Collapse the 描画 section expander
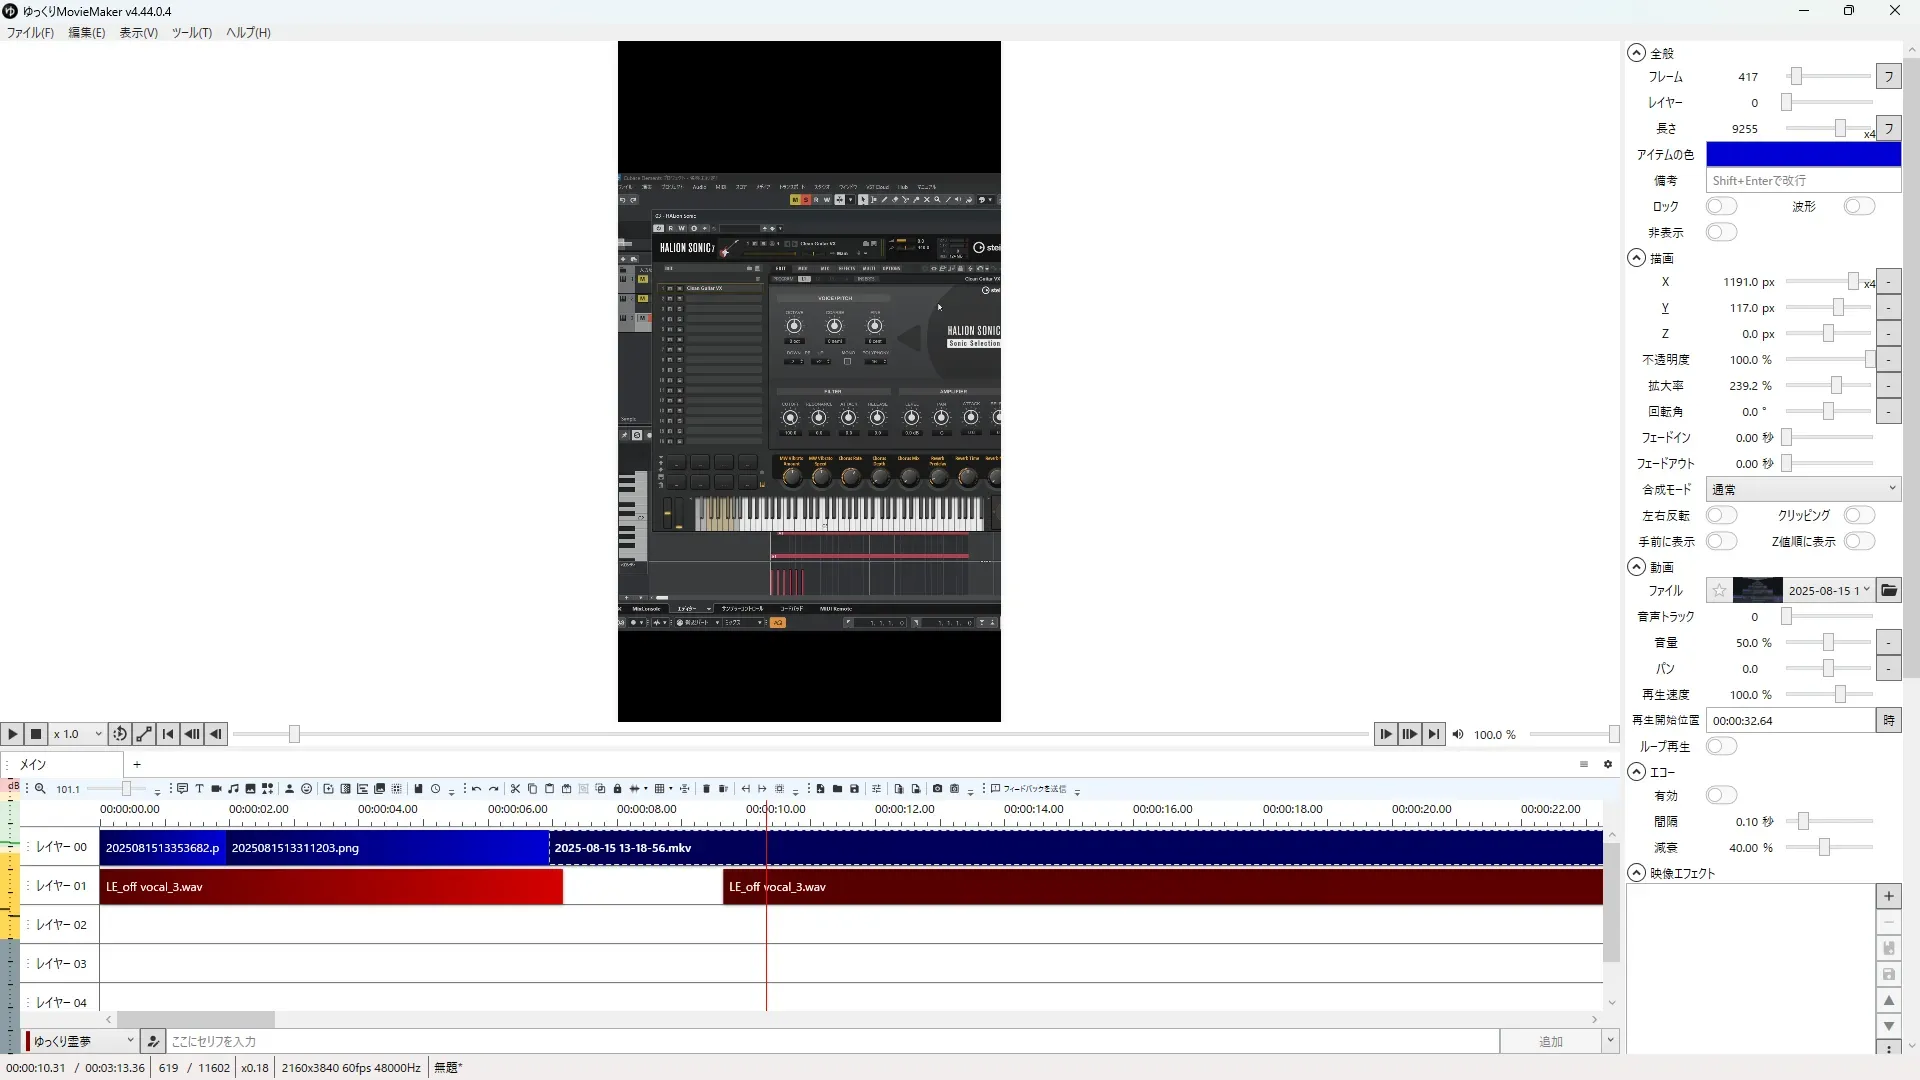Image resolution: width=1920 pixels, height=1080 pixels. (1636, 258)
